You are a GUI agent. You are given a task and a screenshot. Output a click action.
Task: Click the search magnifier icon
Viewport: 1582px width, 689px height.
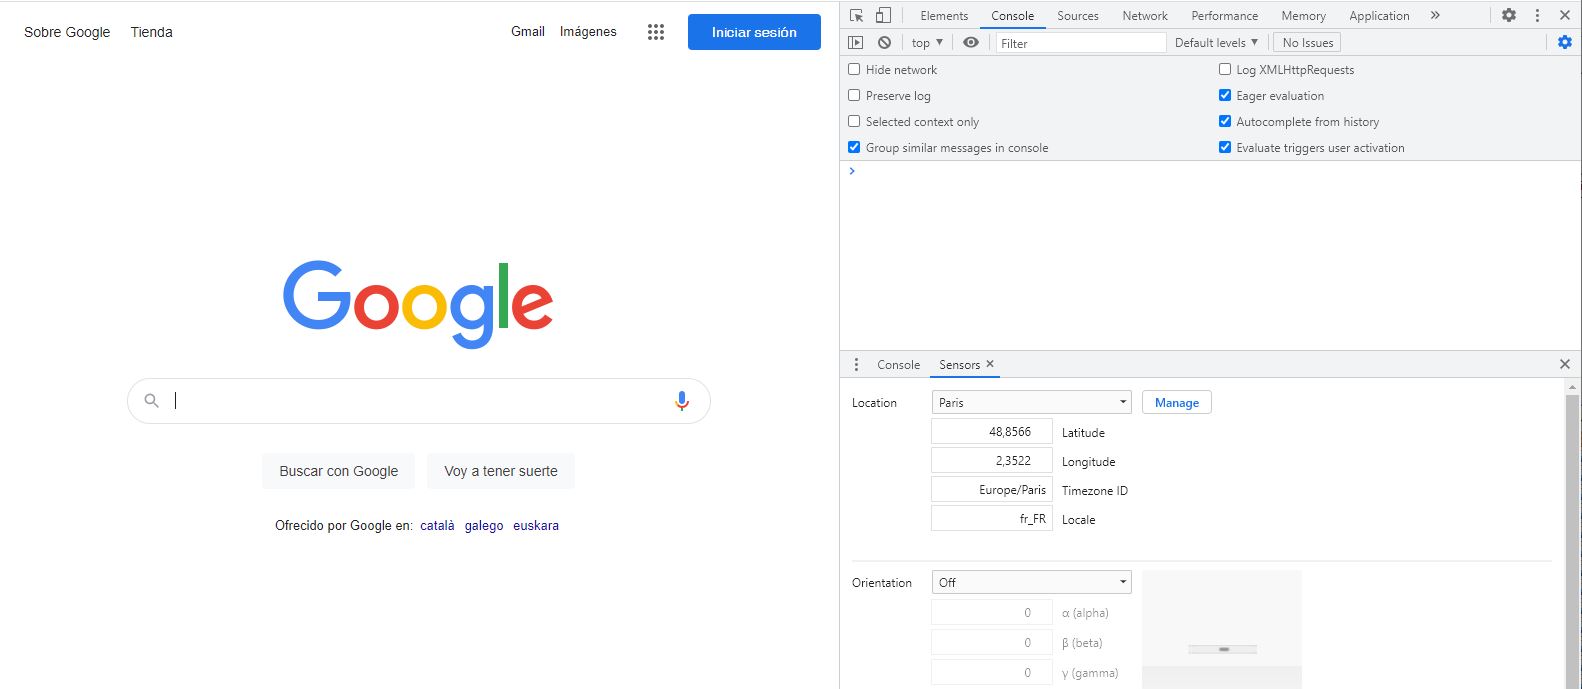[x=151, y=401]
